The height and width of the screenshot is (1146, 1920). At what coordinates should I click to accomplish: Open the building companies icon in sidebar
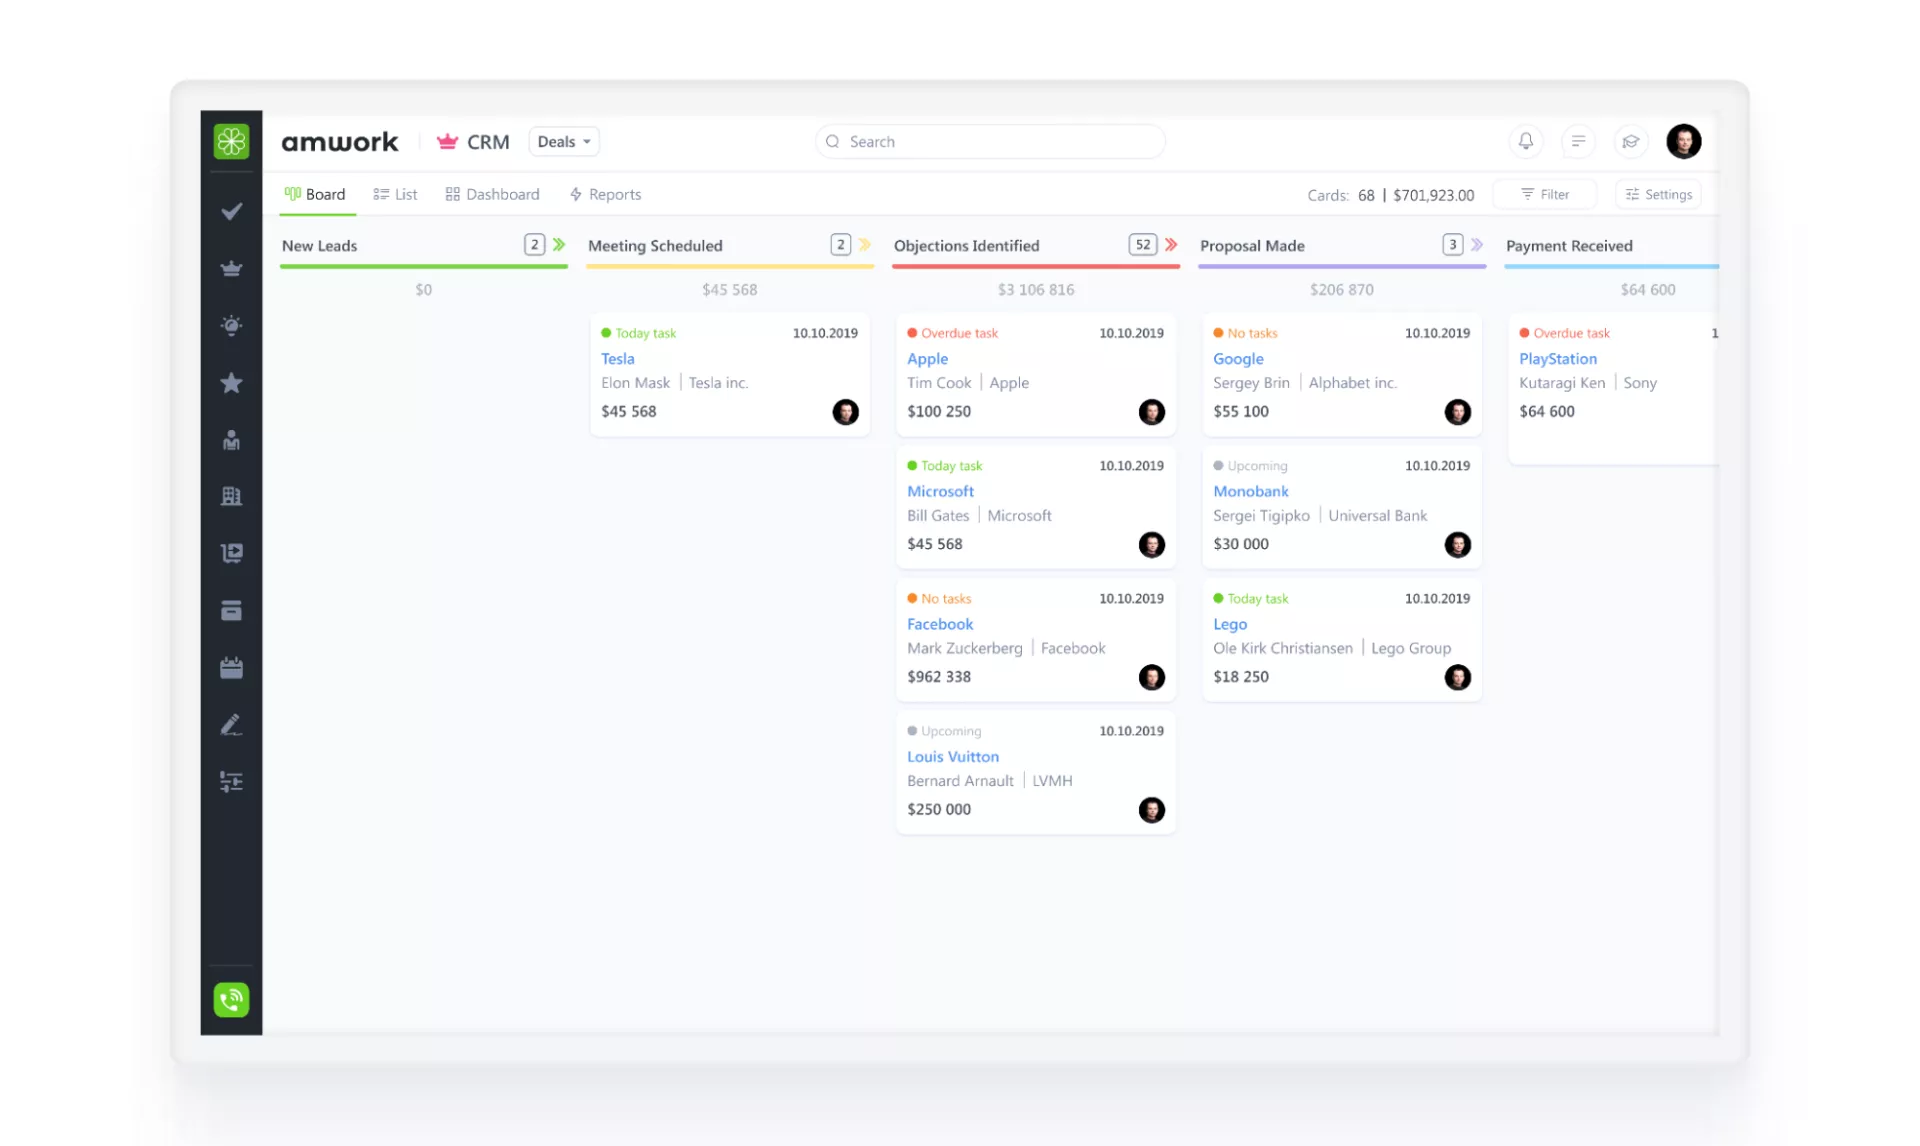pos(231,496)
